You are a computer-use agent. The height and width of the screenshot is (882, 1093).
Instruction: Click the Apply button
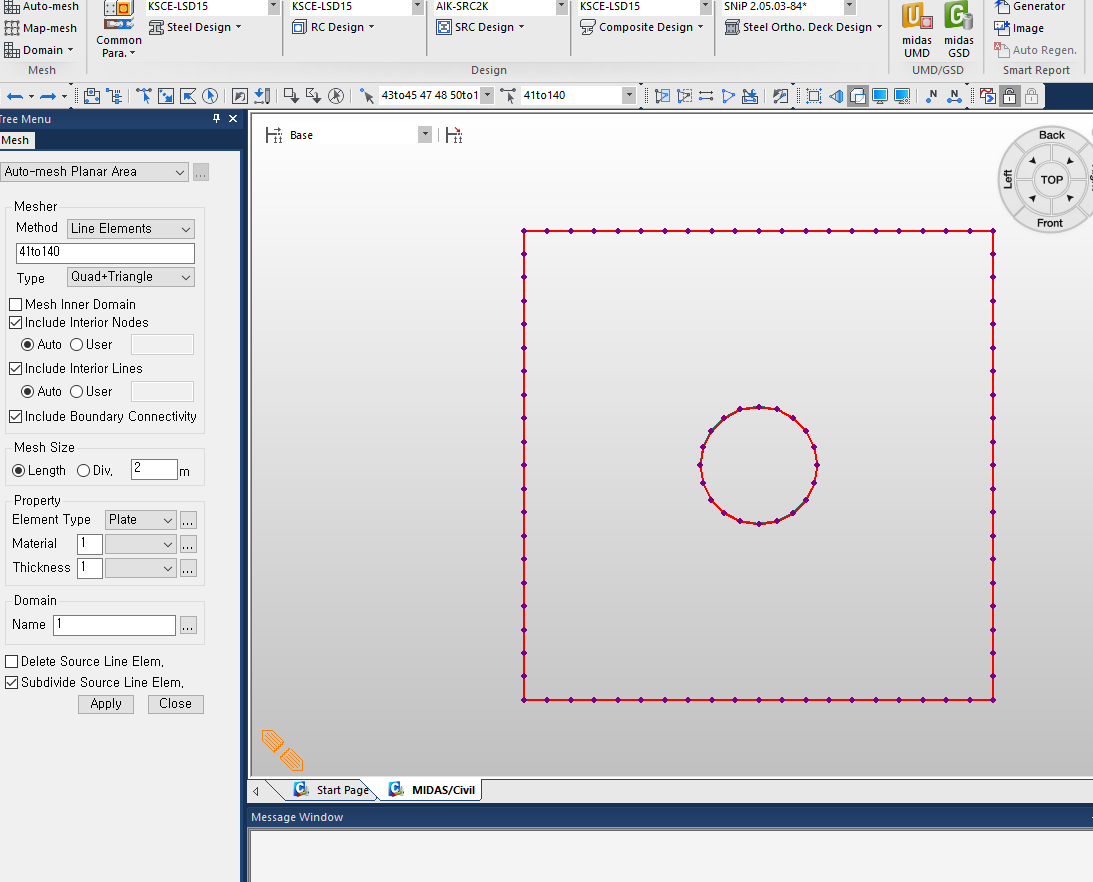pyautogui.click(x=106, y=704)
